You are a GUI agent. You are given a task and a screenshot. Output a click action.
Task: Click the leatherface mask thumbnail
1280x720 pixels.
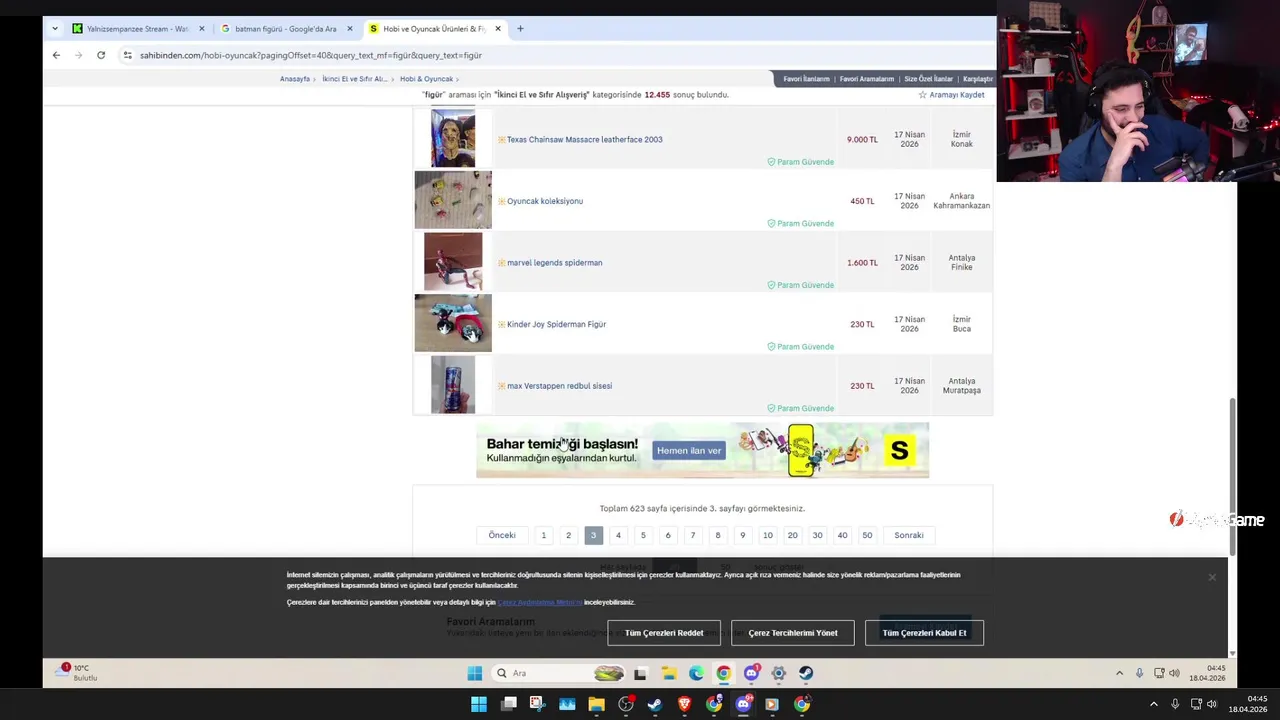coord(453,139)
